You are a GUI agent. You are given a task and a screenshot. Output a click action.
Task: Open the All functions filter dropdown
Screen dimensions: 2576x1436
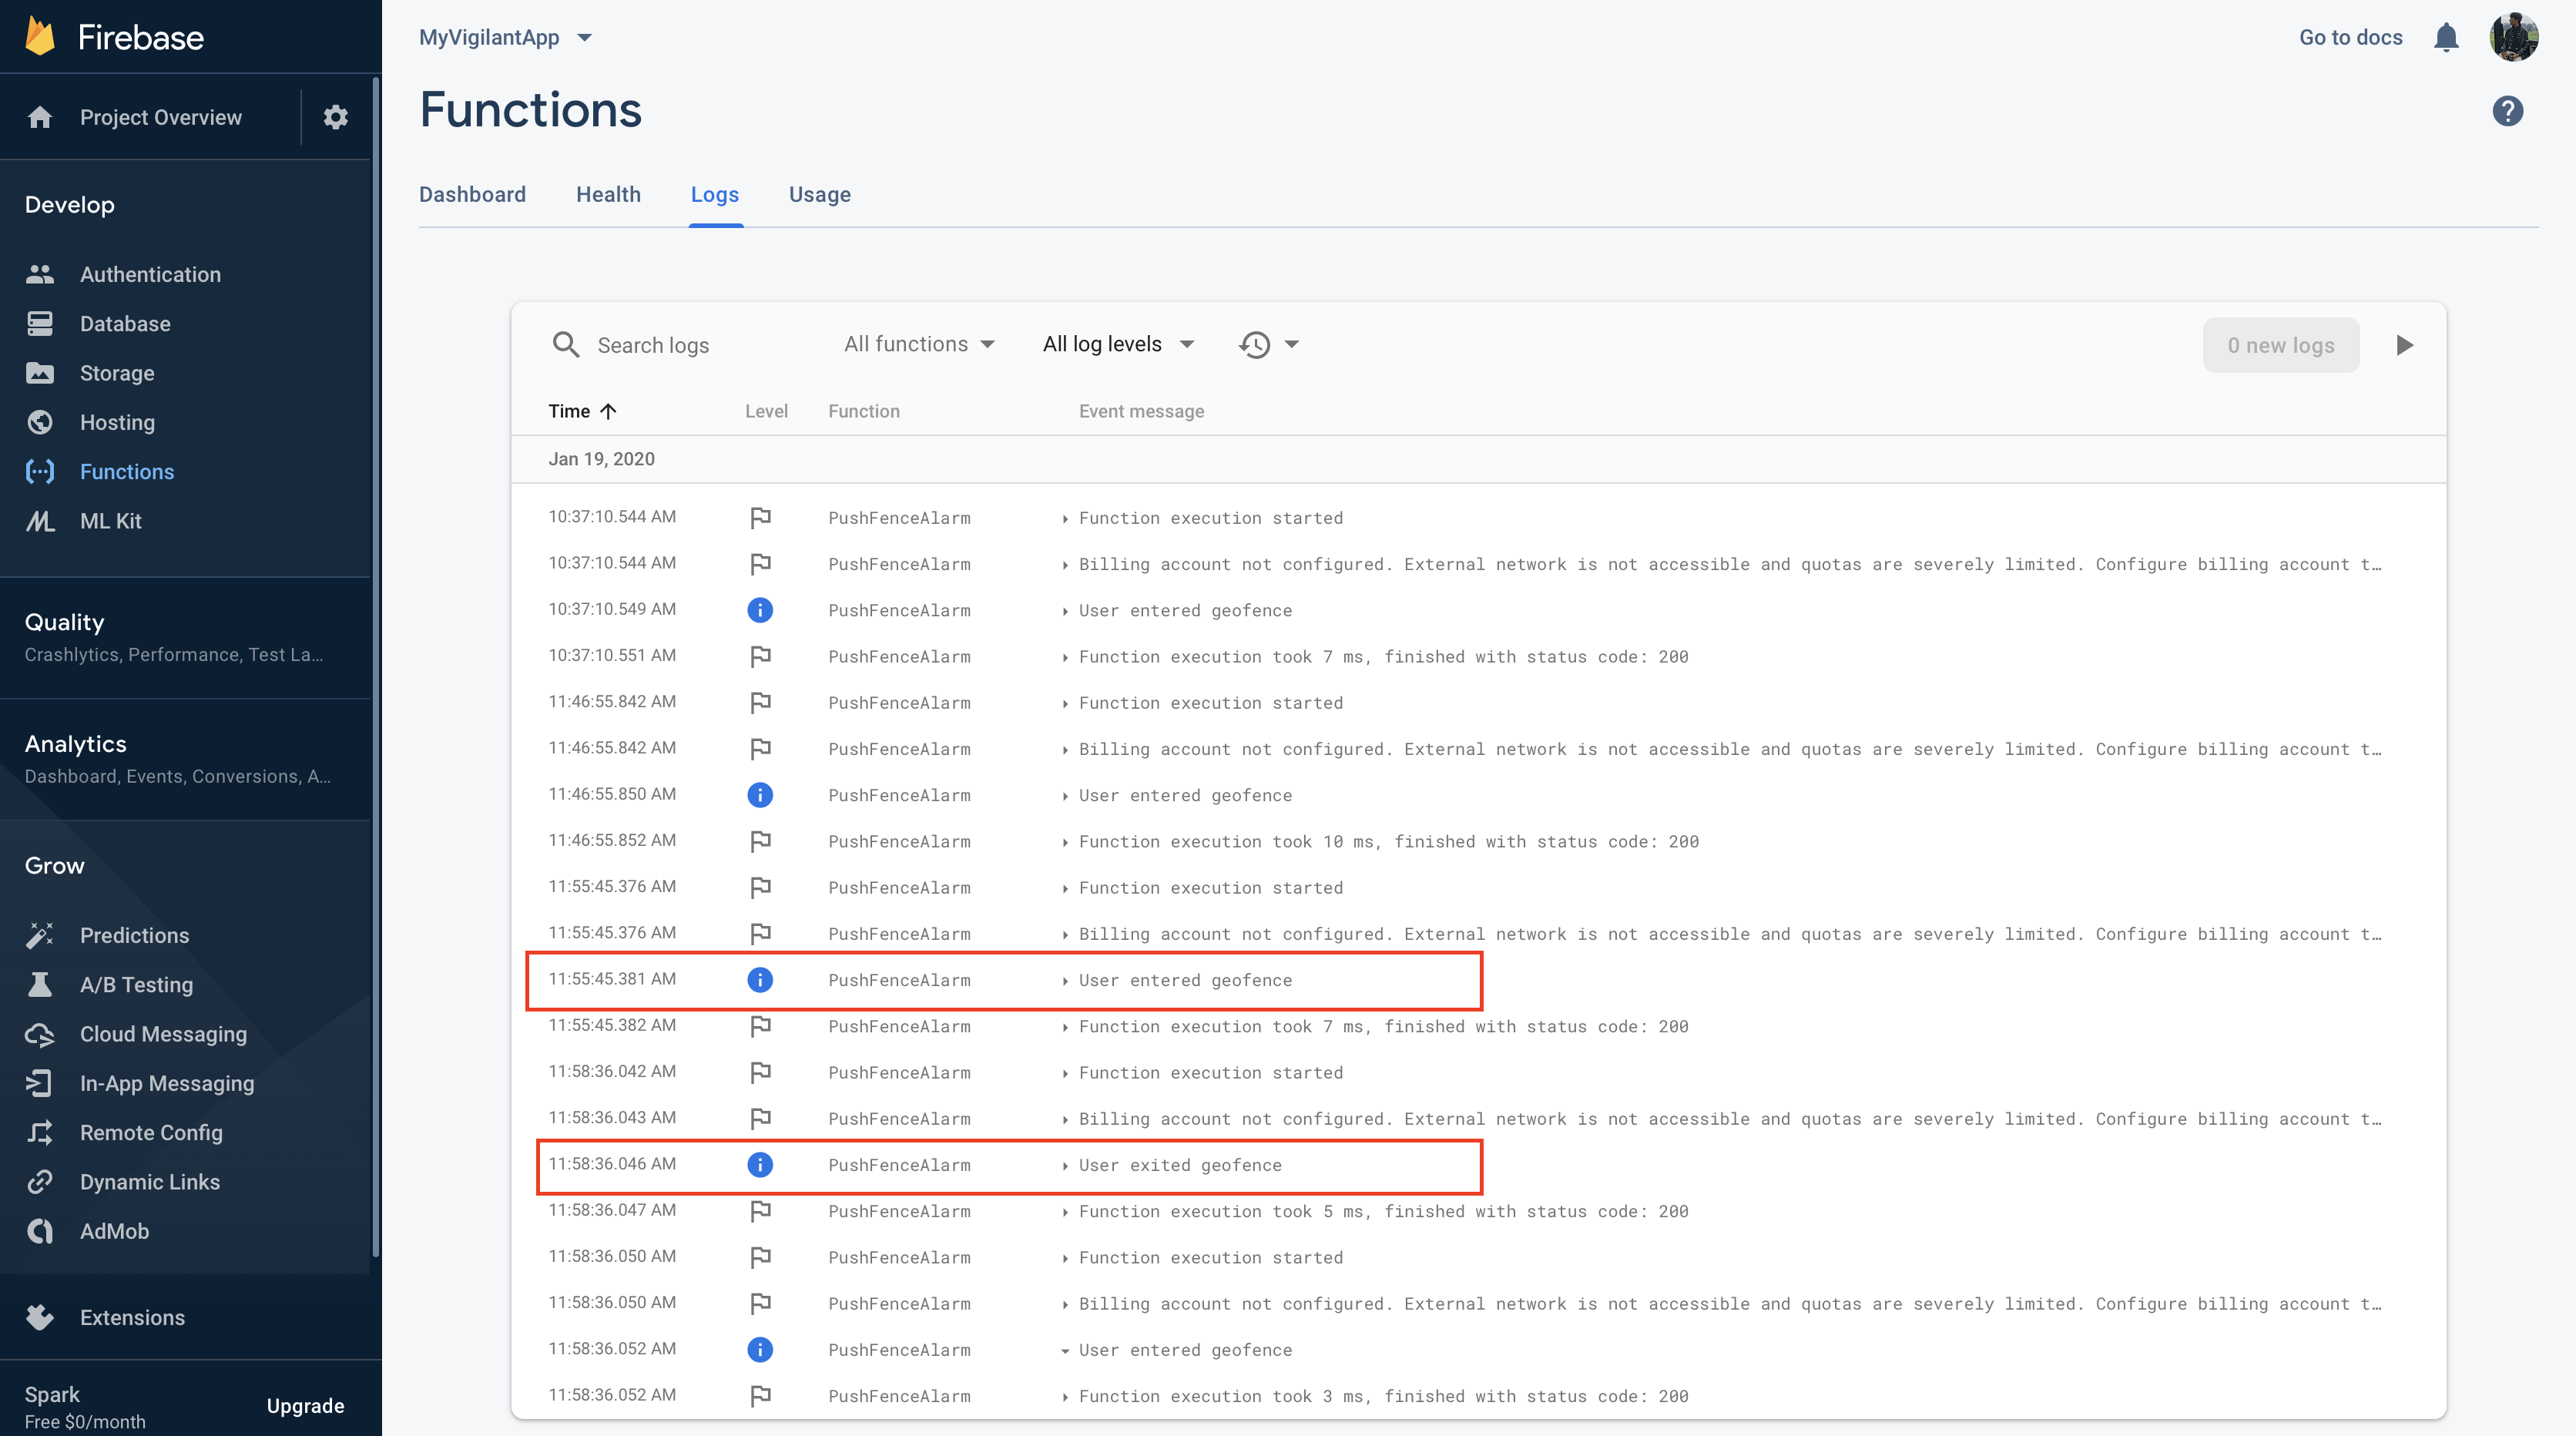pyautogui.click(x=919, y=344)
